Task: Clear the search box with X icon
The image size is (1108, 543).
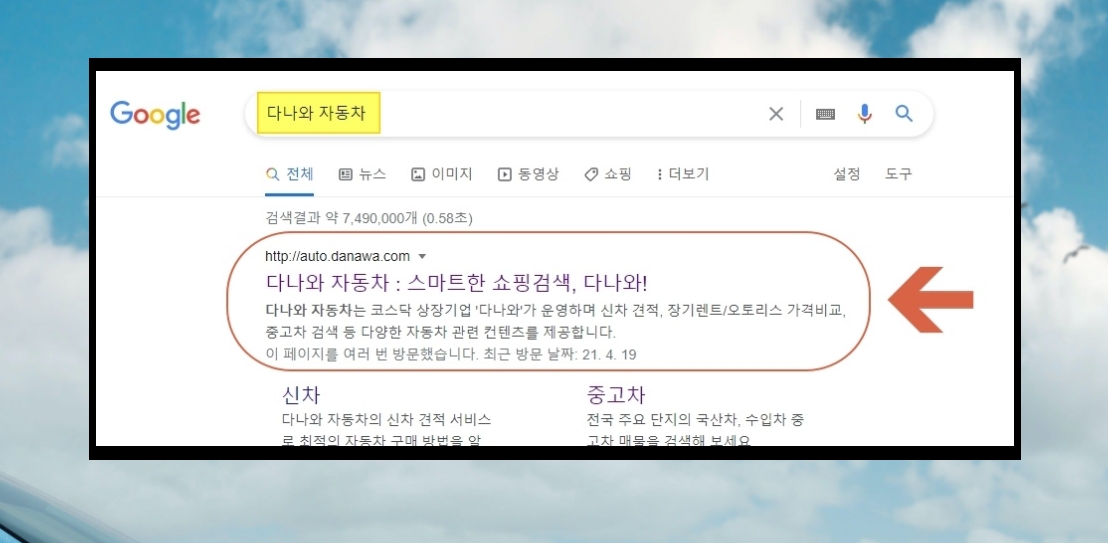Action: point(776,114)
